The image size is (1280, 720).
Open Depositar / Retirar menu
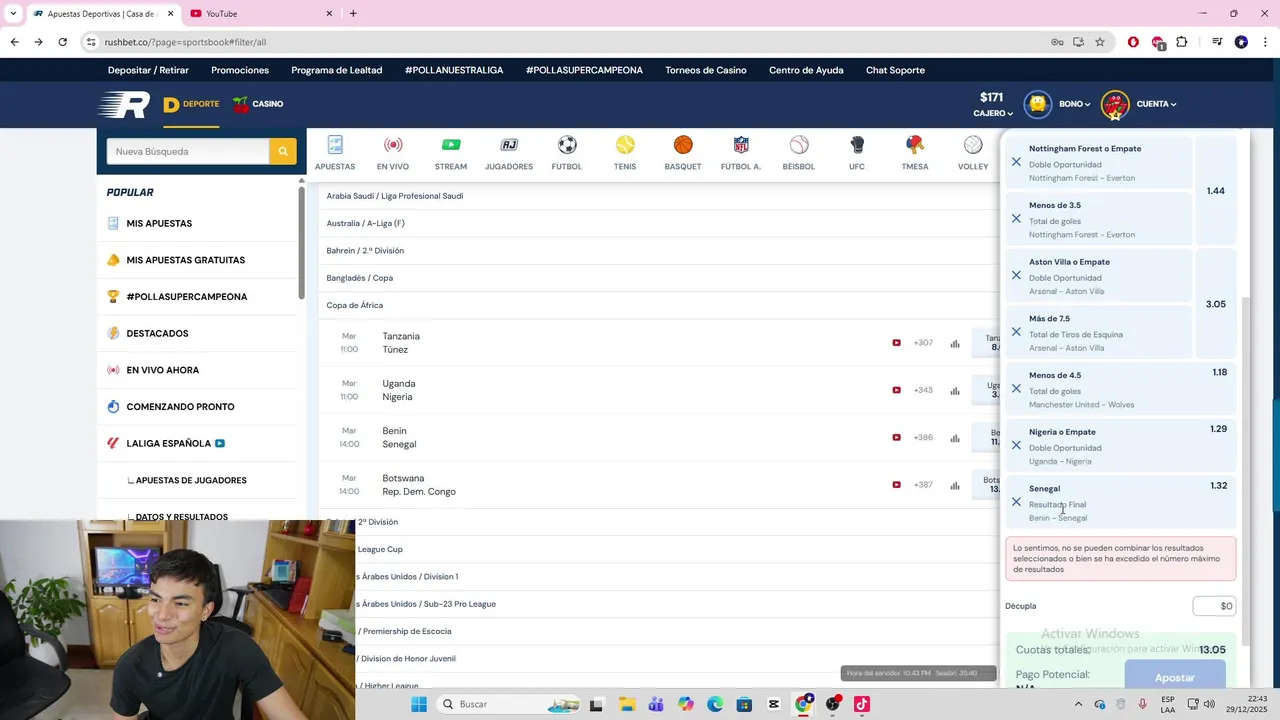point(148,70)
